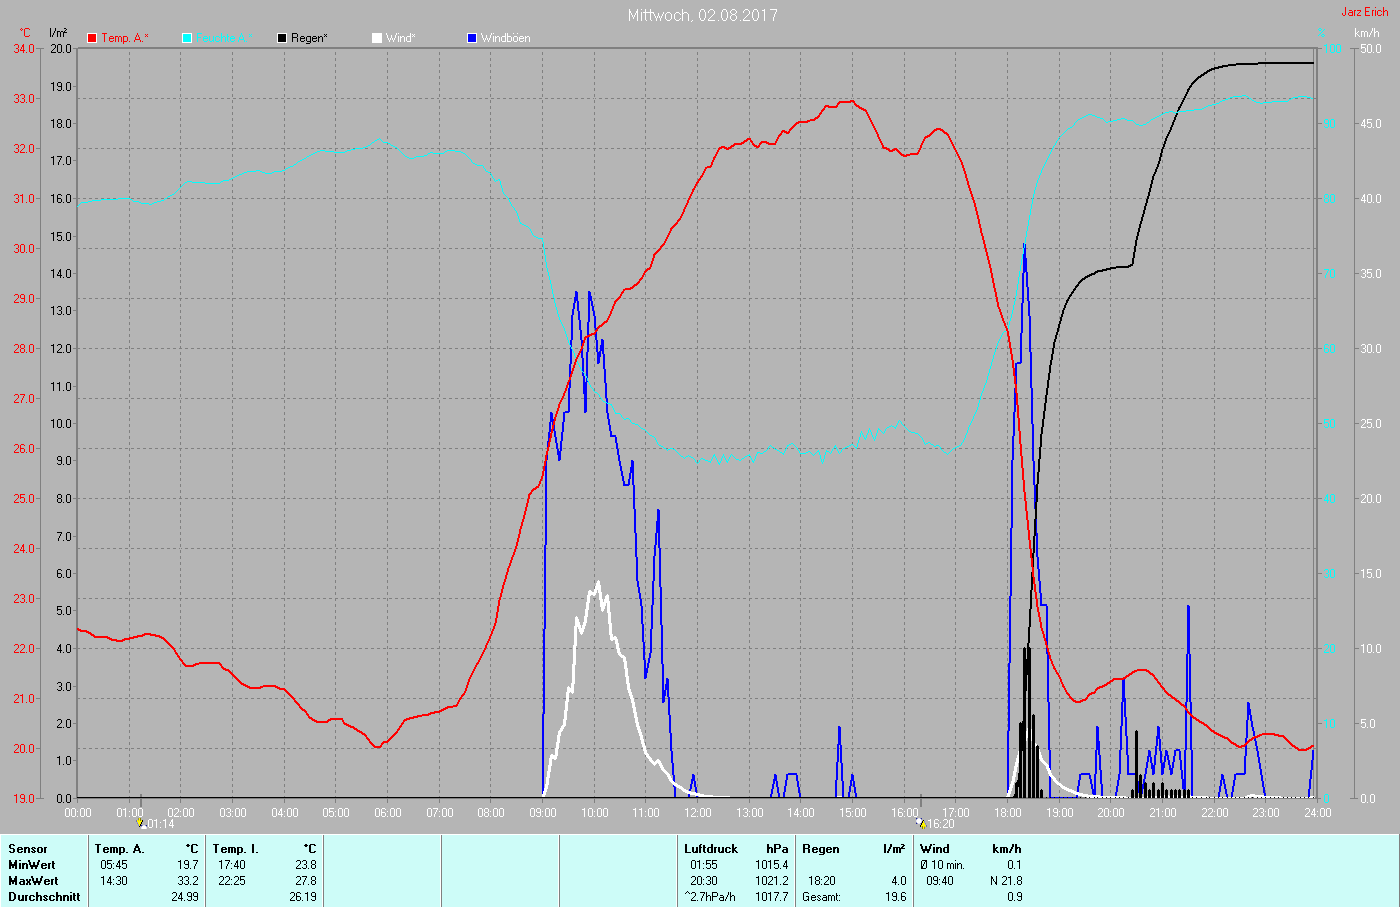Click the pressure maximum time '20:30'
This screenshot has height=907, width=1400.
click(x=704, y=881)
